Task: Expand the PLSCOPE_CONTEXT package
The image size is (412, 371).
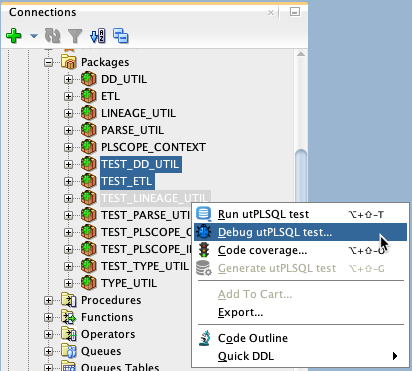Action: 68,147
